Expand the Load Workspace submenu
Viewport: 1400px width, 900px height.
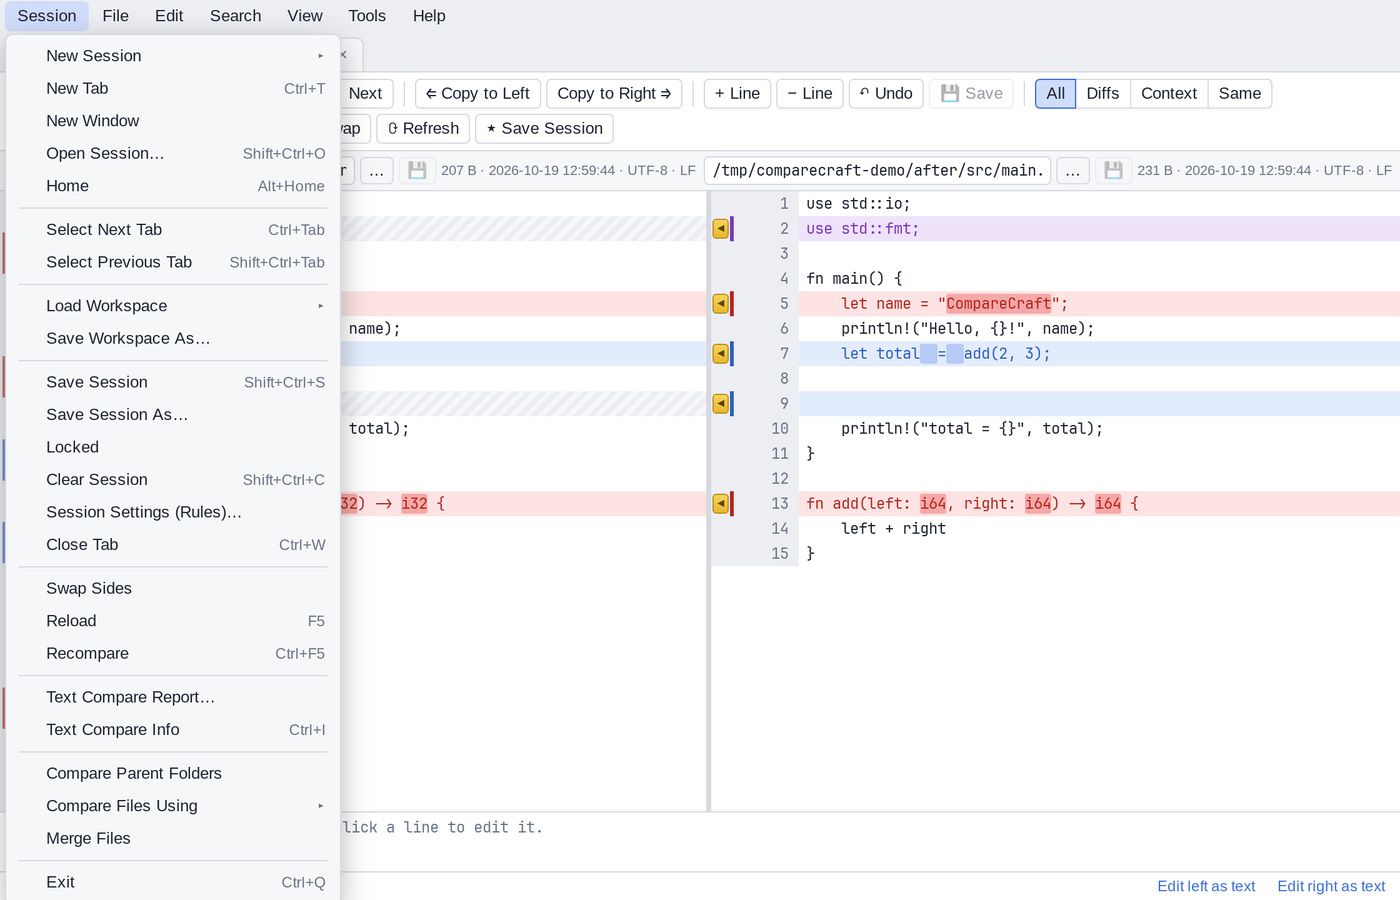[x=173, y=306]
